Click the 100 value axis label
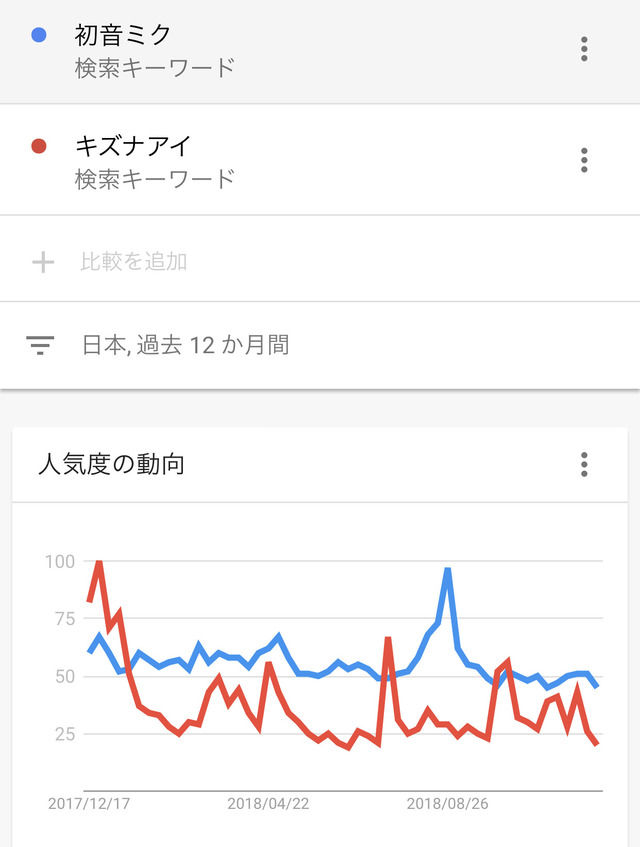This screenshot has width=640, height=847. click(60, 562)
